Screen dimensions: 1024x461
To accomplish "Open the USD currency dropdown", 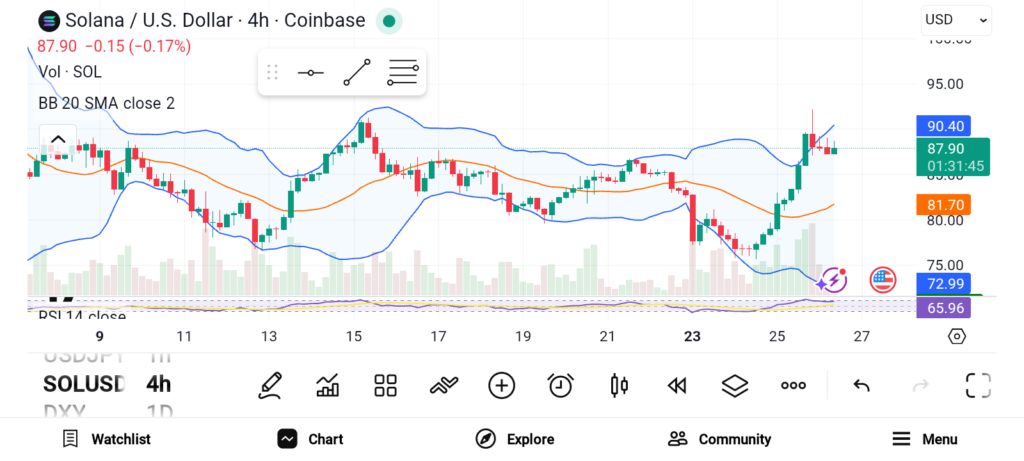I will click(956, 20).
